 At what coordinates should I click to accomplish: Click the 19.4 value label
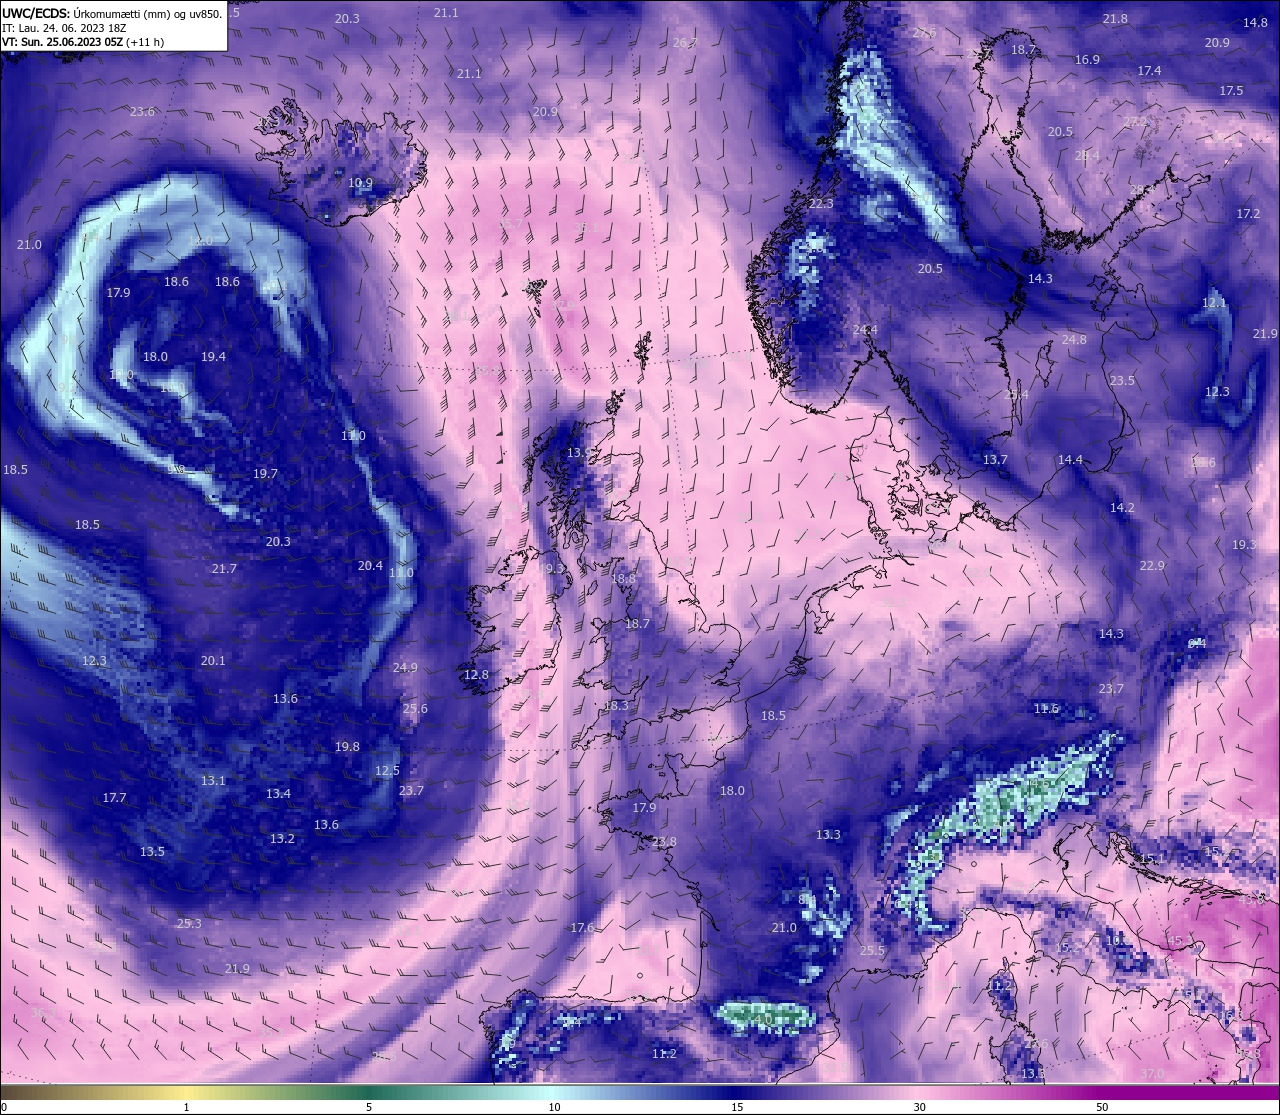click(213, 357)
